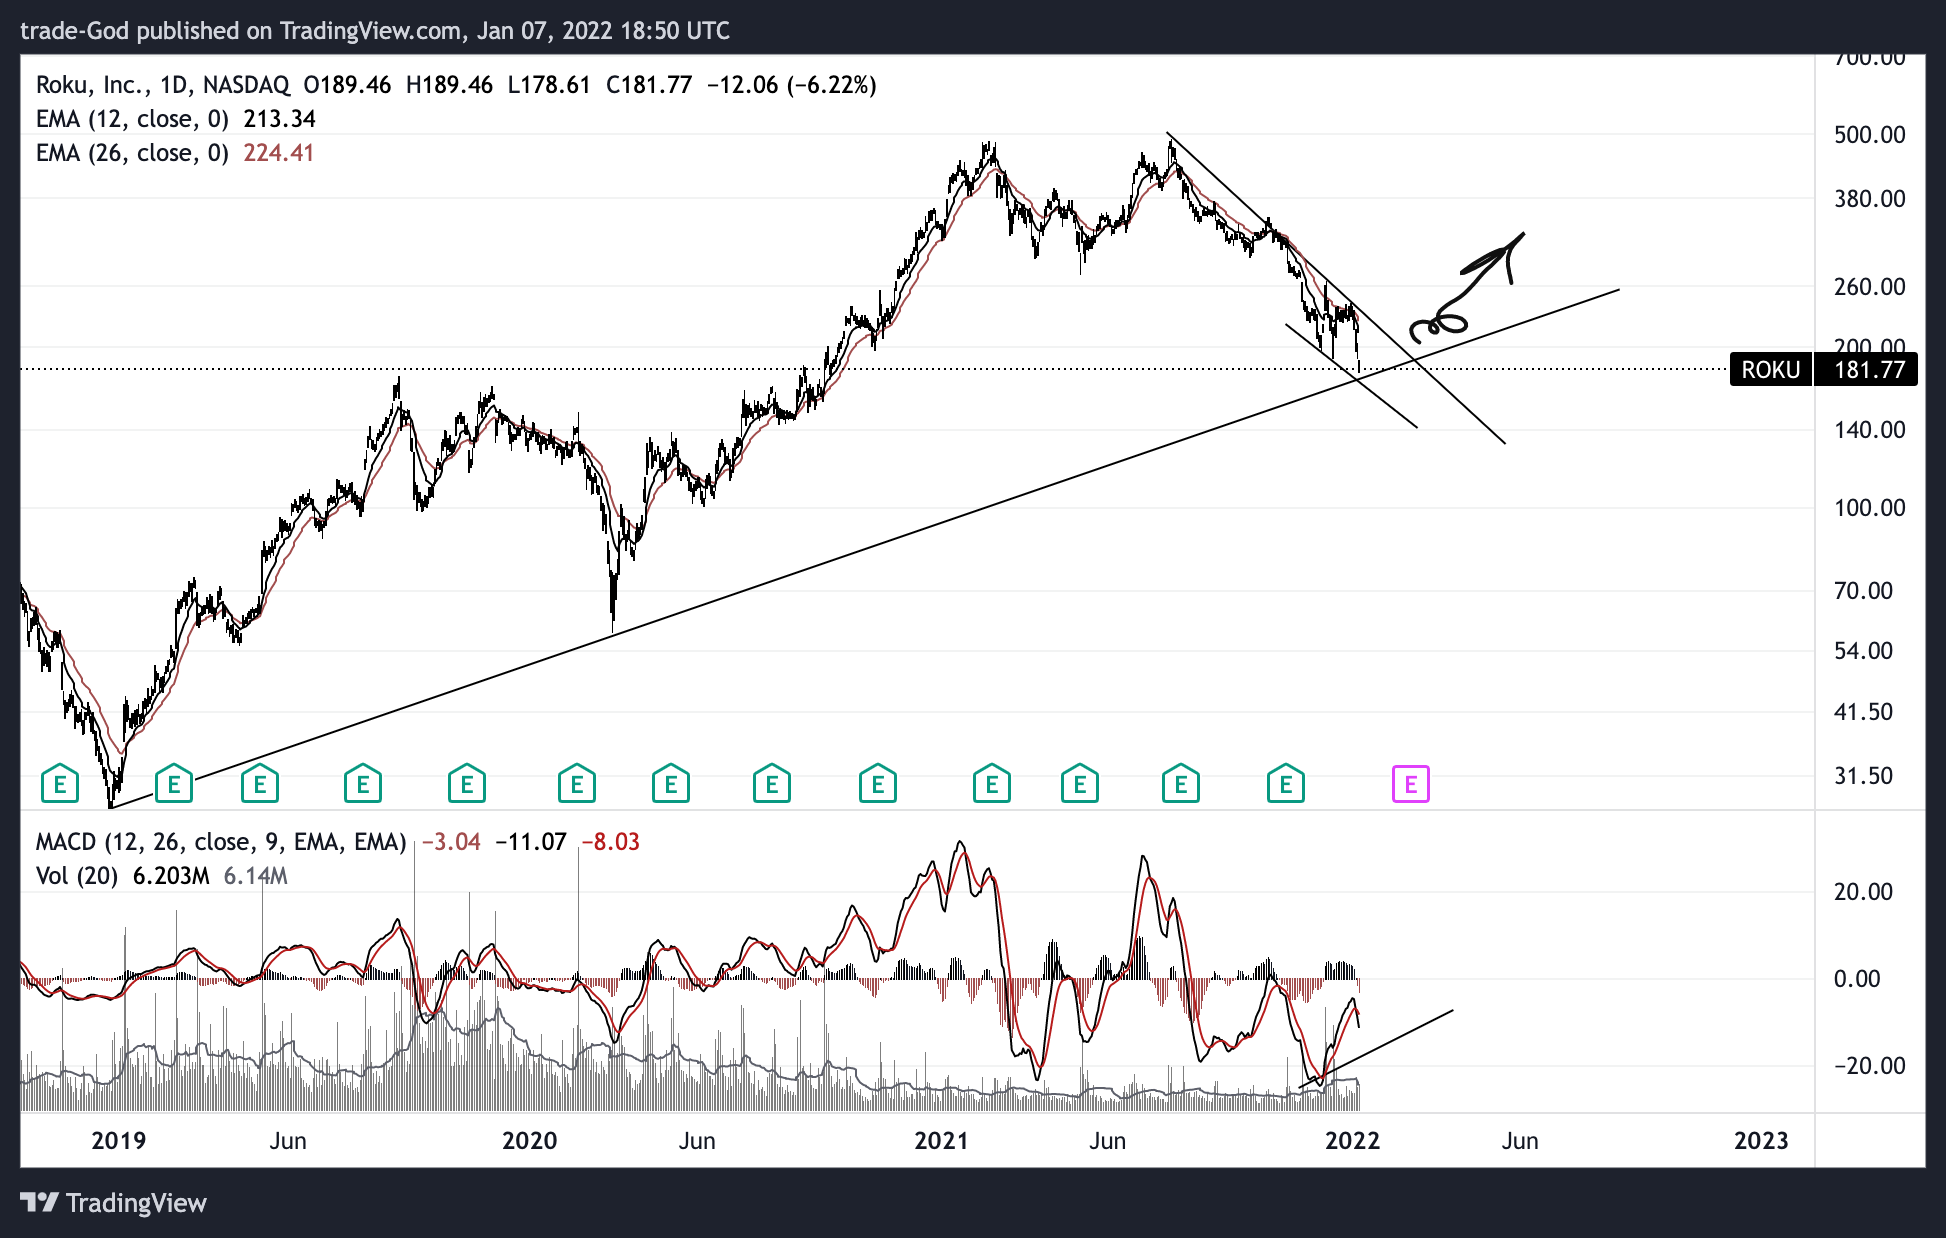This screenshot has width=1946, height=1238.
Task: Click the 500.00 price axis label
Action: 1869,134
